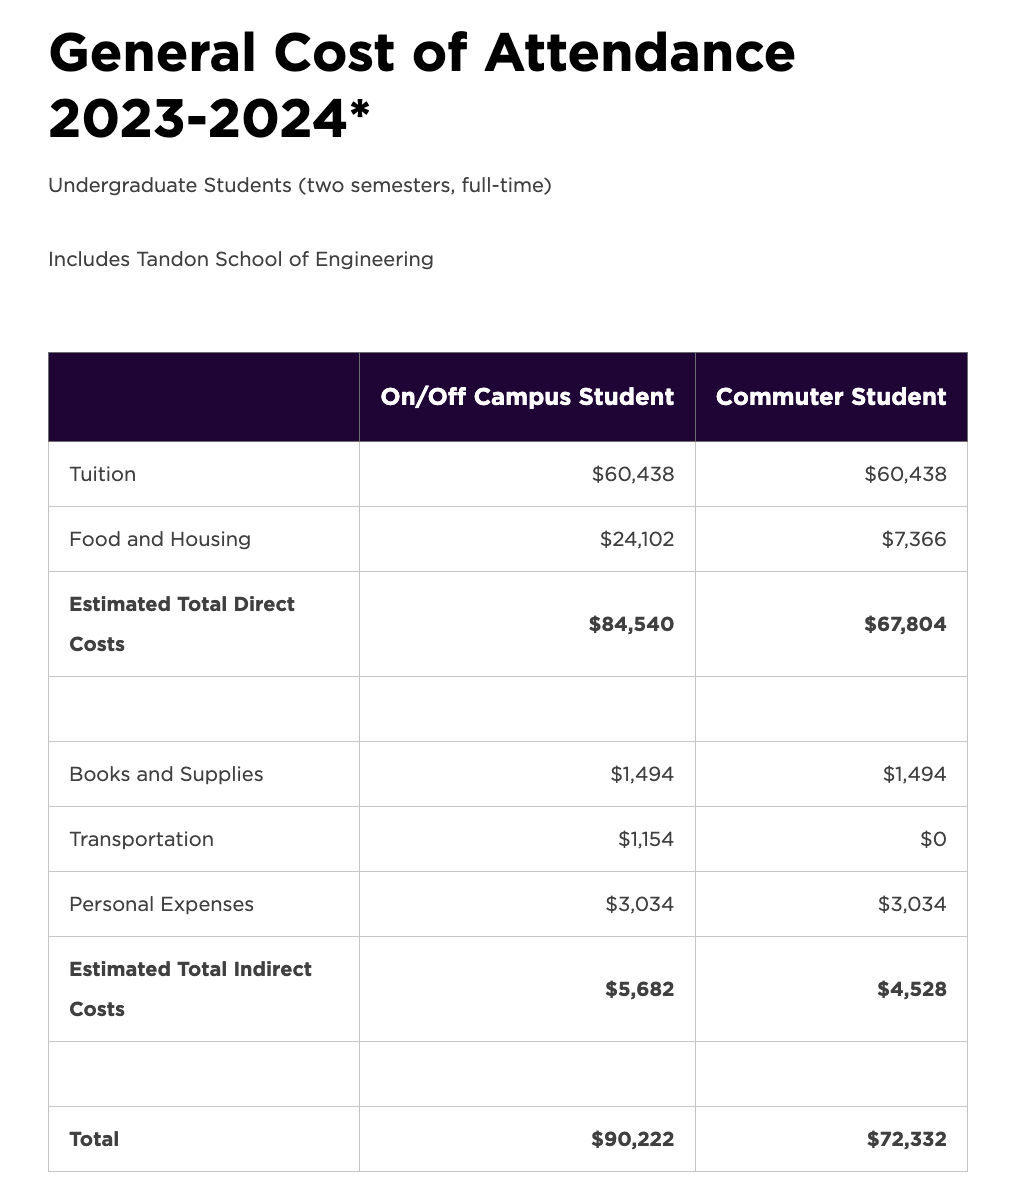Viewport: 1024px width, 1196px height.
Task: Select the Estimated Total Direct Costs label
Action: click(182, 623)
